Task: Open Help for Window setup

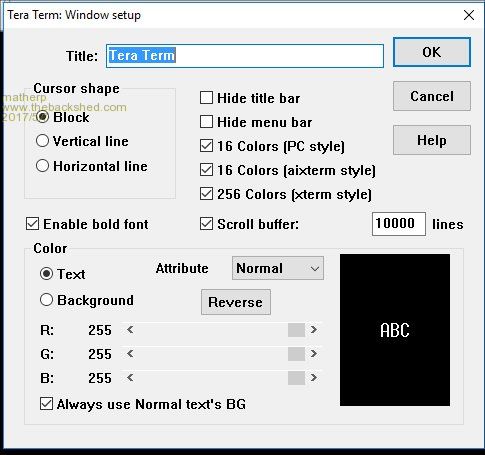Action: (432, 140)
